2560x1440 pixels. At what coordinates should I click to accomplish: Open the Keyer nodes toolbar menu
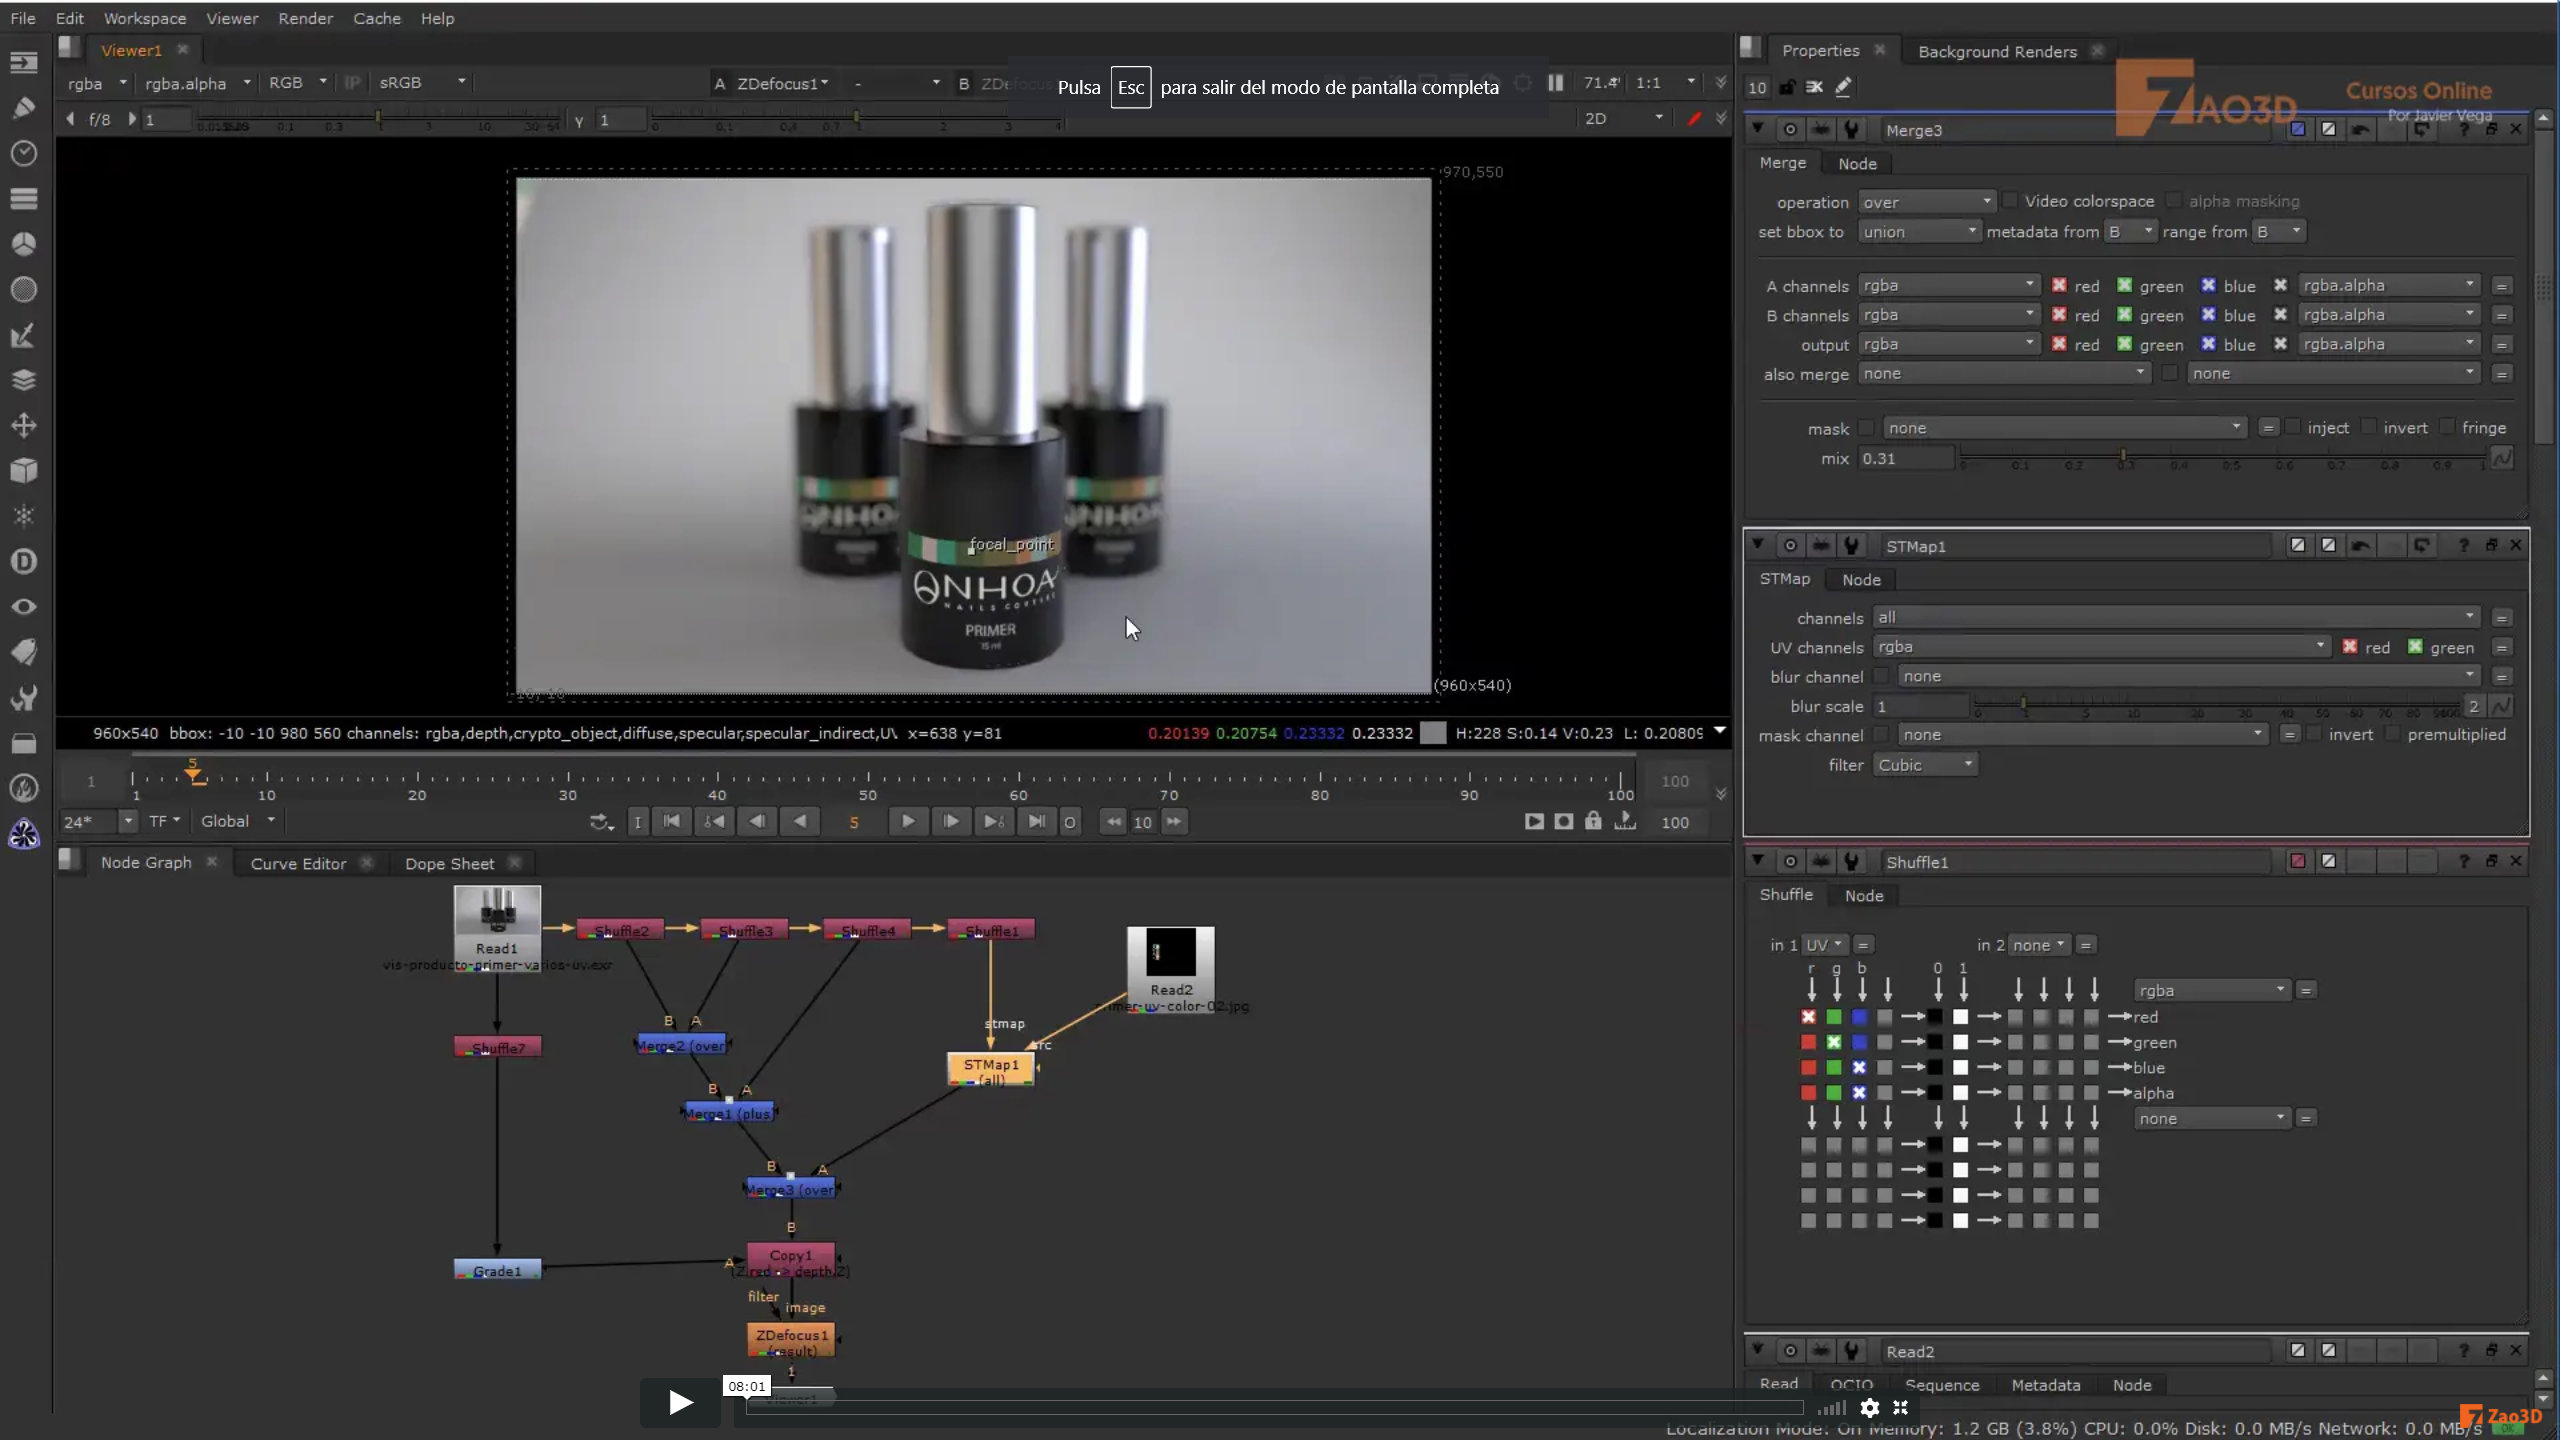pos(24,335)
